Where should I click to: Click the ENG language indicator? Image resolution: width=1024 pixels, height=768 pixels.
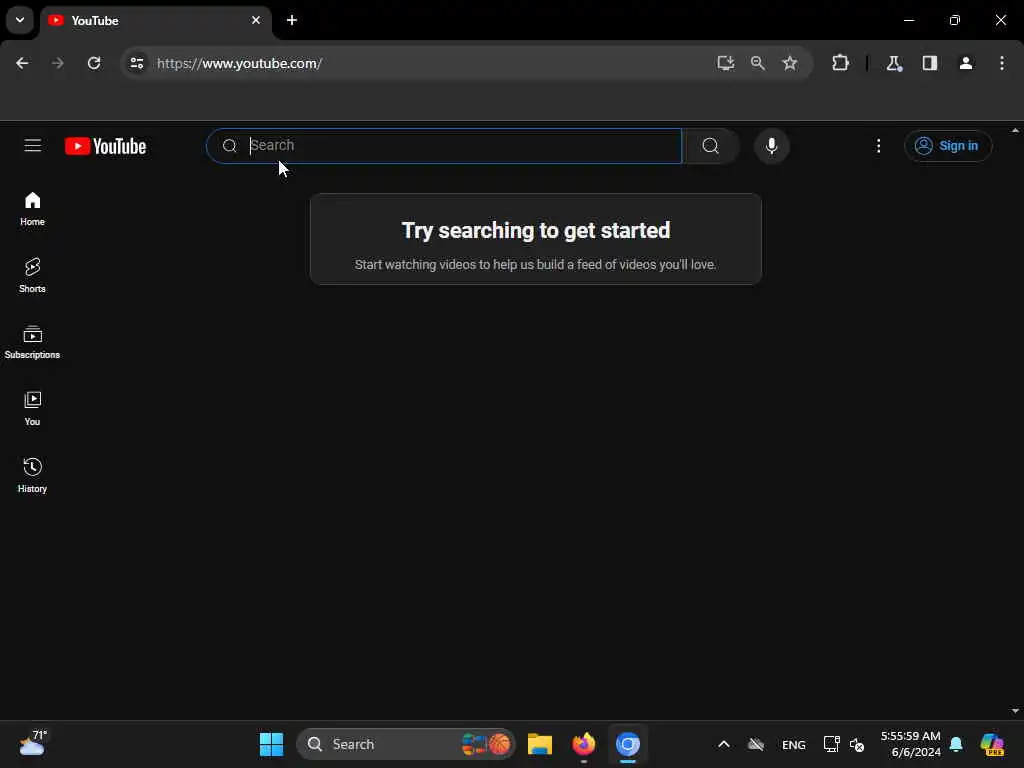pos(793,744)
